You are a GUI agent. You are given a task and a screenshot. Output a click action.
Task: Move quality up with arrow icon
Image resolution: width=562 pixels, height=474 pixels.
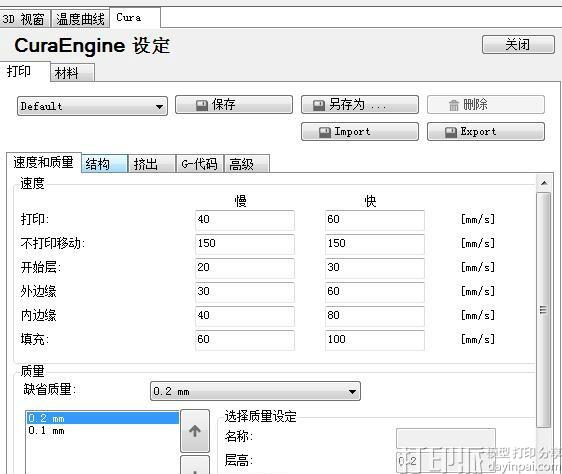[195, 431]
